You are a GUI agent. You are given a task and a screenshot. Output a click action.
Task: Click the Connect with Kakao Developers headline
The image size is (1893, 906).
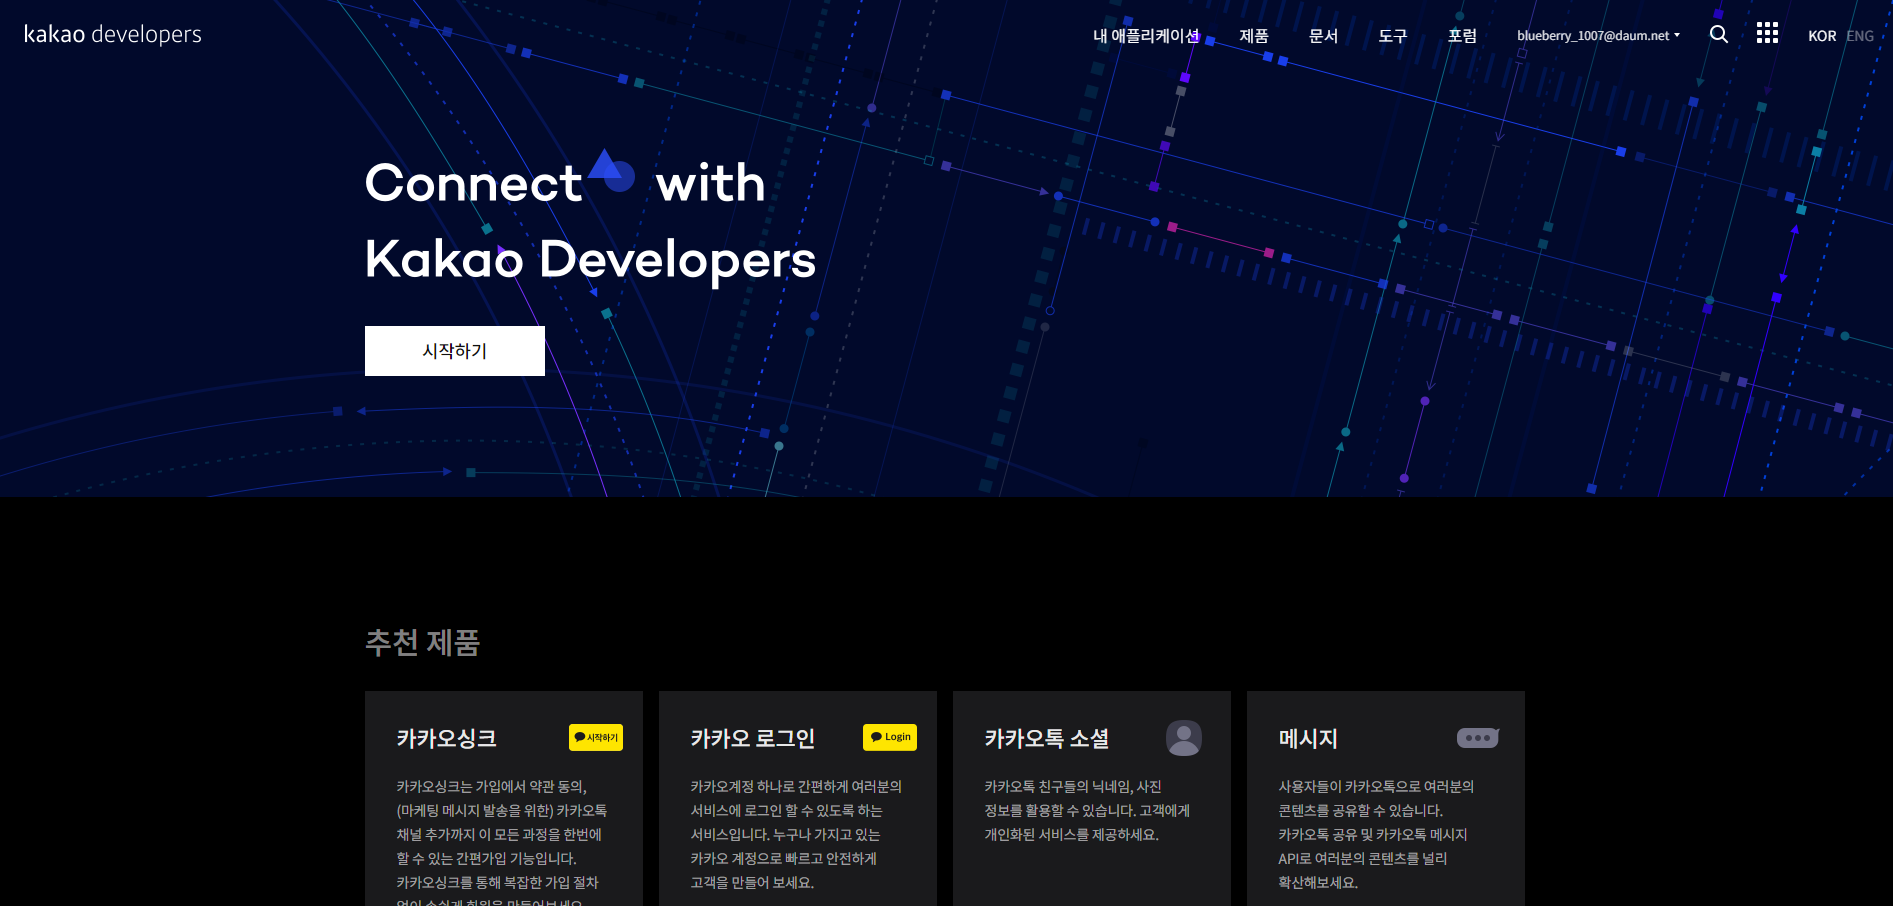[591, 220]
